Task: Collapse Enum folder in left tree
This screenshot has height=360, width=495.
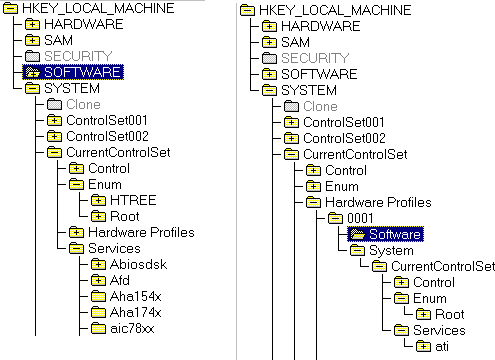Action: (76, 184)
